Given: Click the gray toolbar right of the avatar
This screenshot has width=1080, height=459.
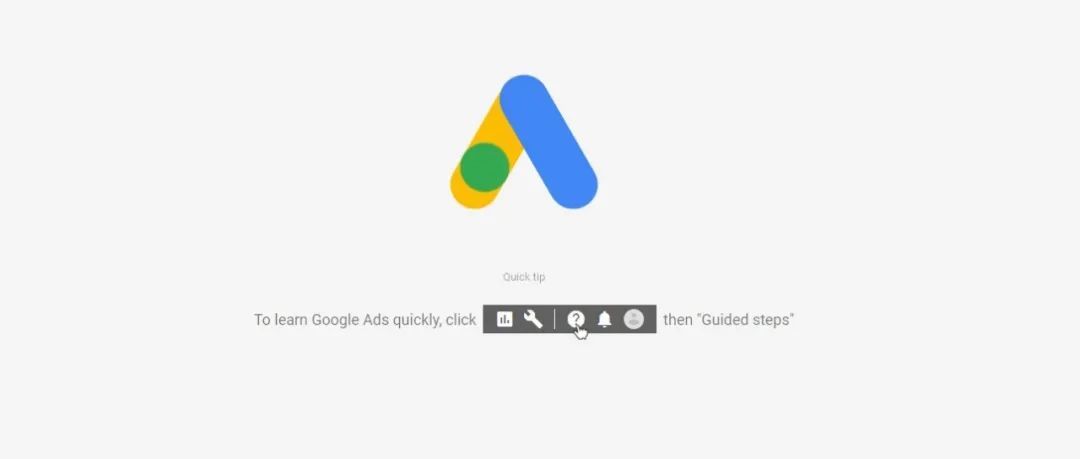Looking at the screenshot, I should pos(650,319).
